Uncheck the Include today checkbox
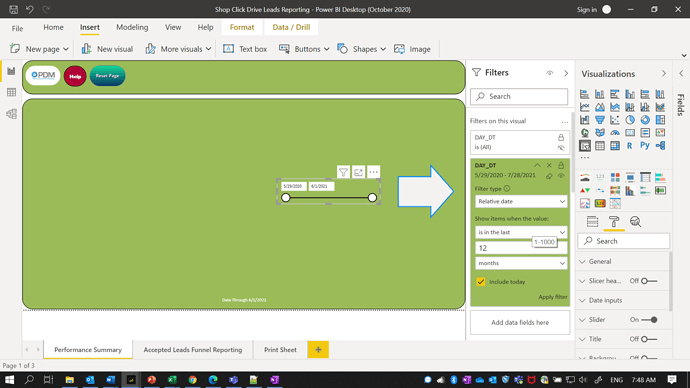 click(x=481, y=282)
